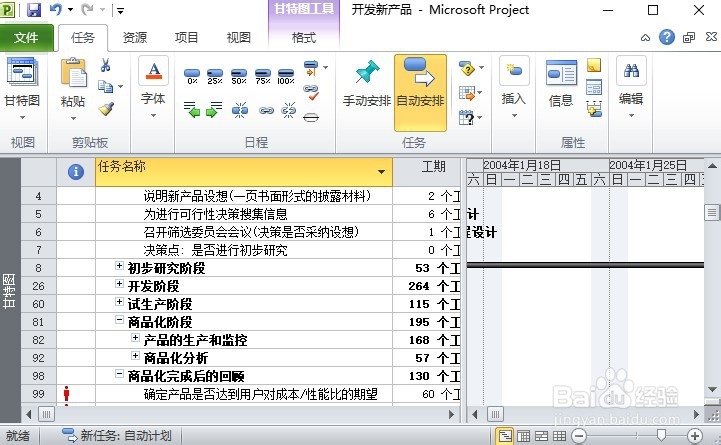Open the Font (字体) group button
Screen dimensions: 721x445
[153, 87]
